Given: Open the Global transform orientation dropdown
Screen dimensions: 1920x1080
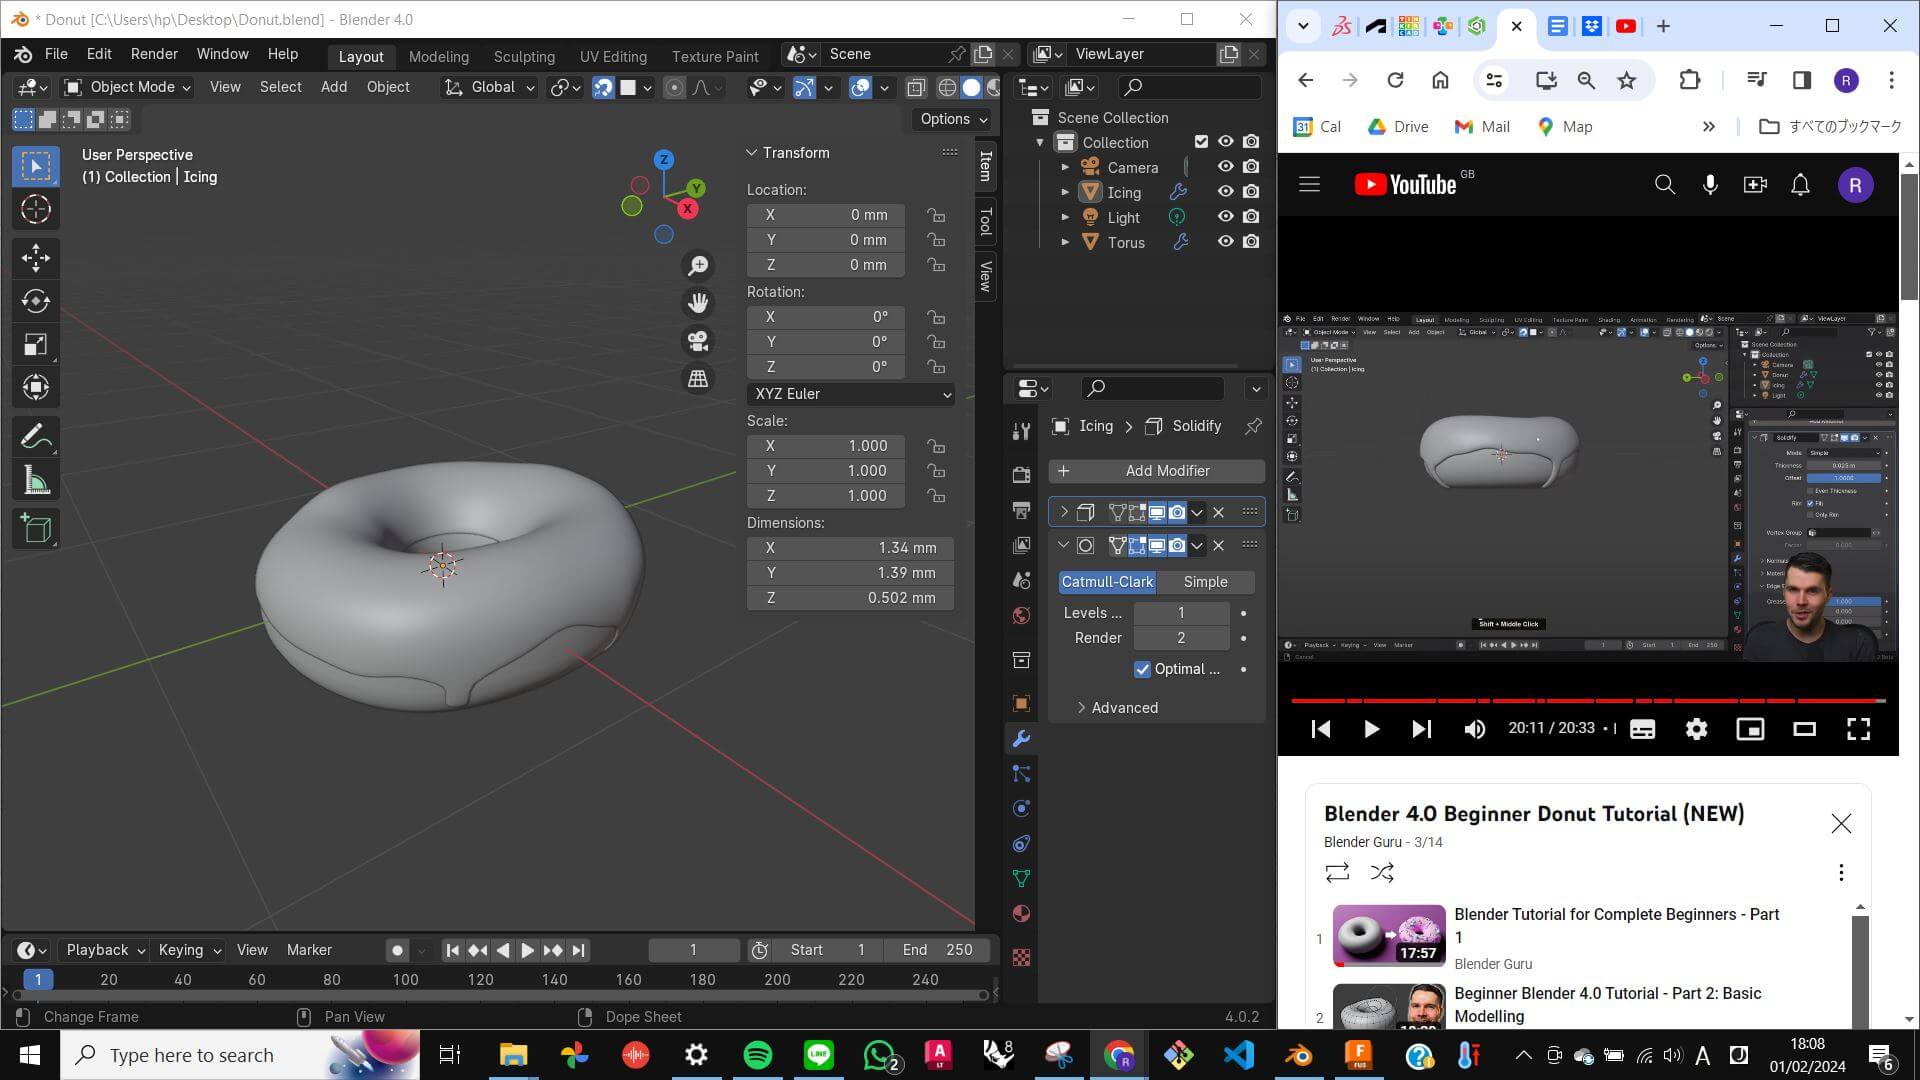Looking at the screenshot, I should (x=490, y=88).
